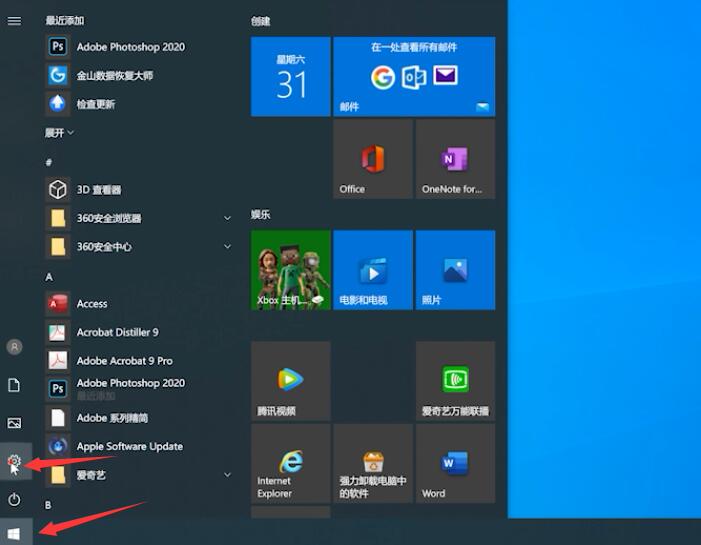The image size is (701, 545).
Task: Open the Office tile
Action: click(x=373, y=159)
